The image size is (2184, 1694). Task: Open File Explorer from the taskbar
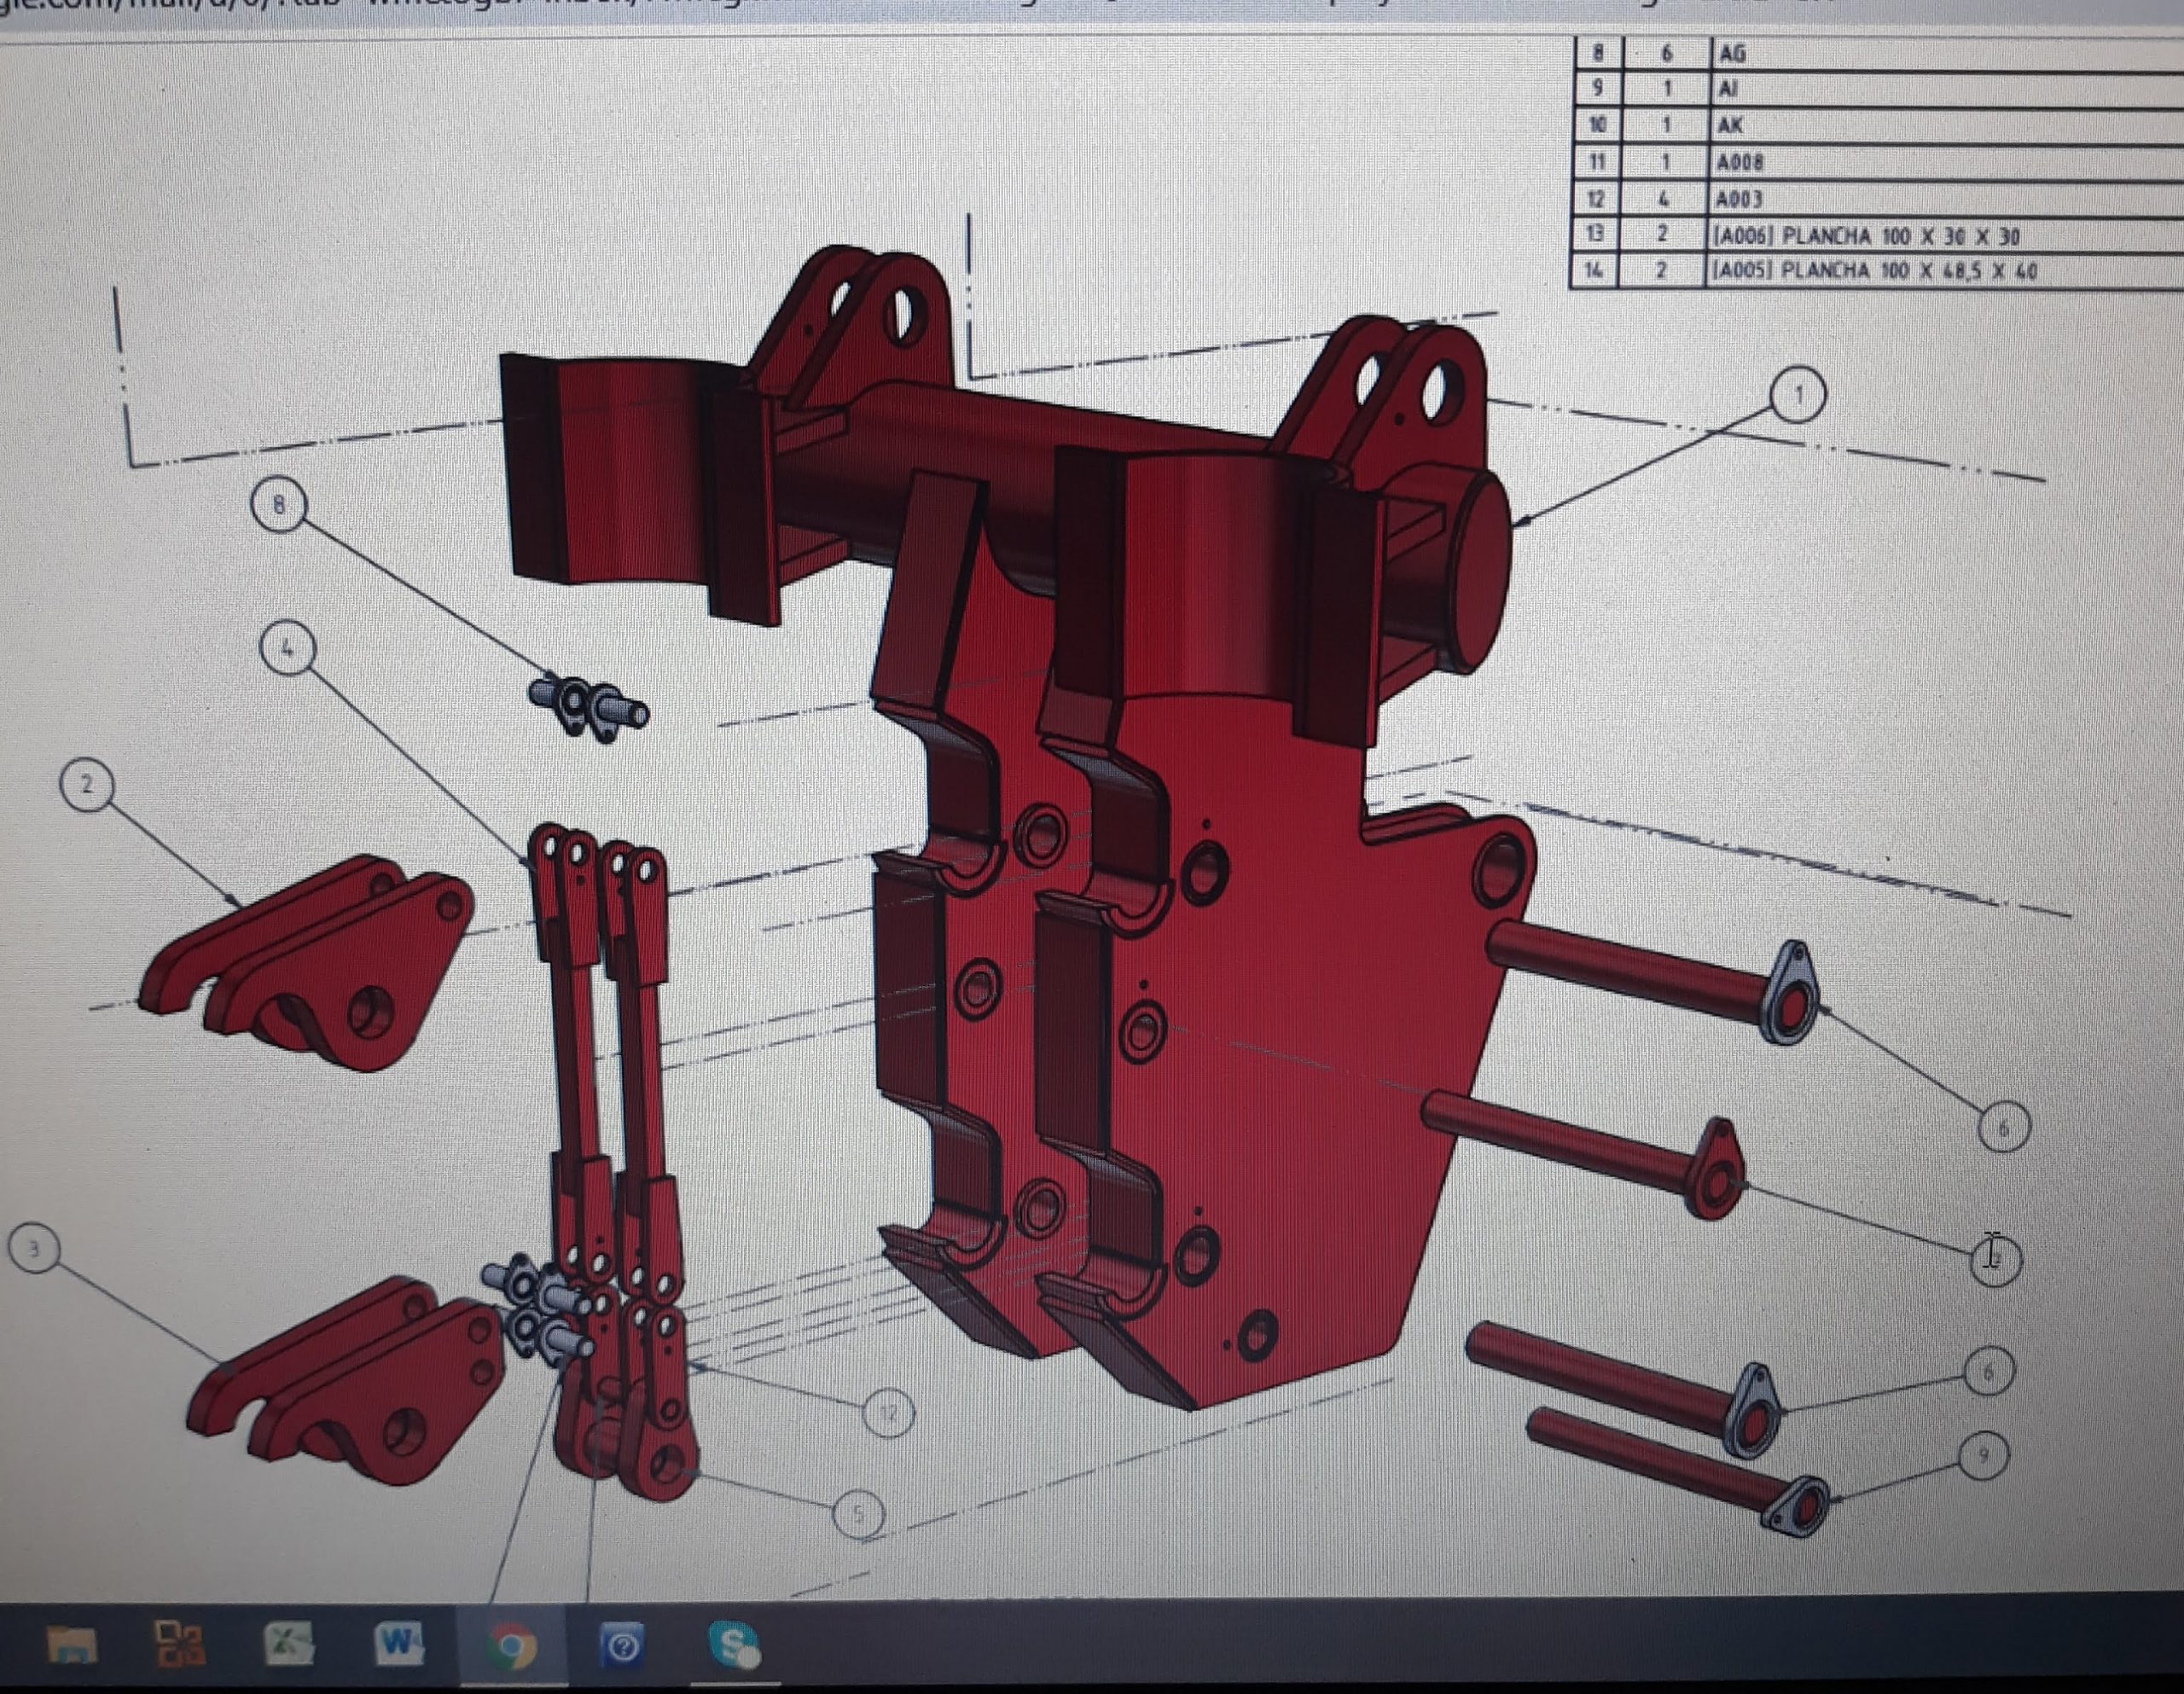click(x=72, y=1644)
